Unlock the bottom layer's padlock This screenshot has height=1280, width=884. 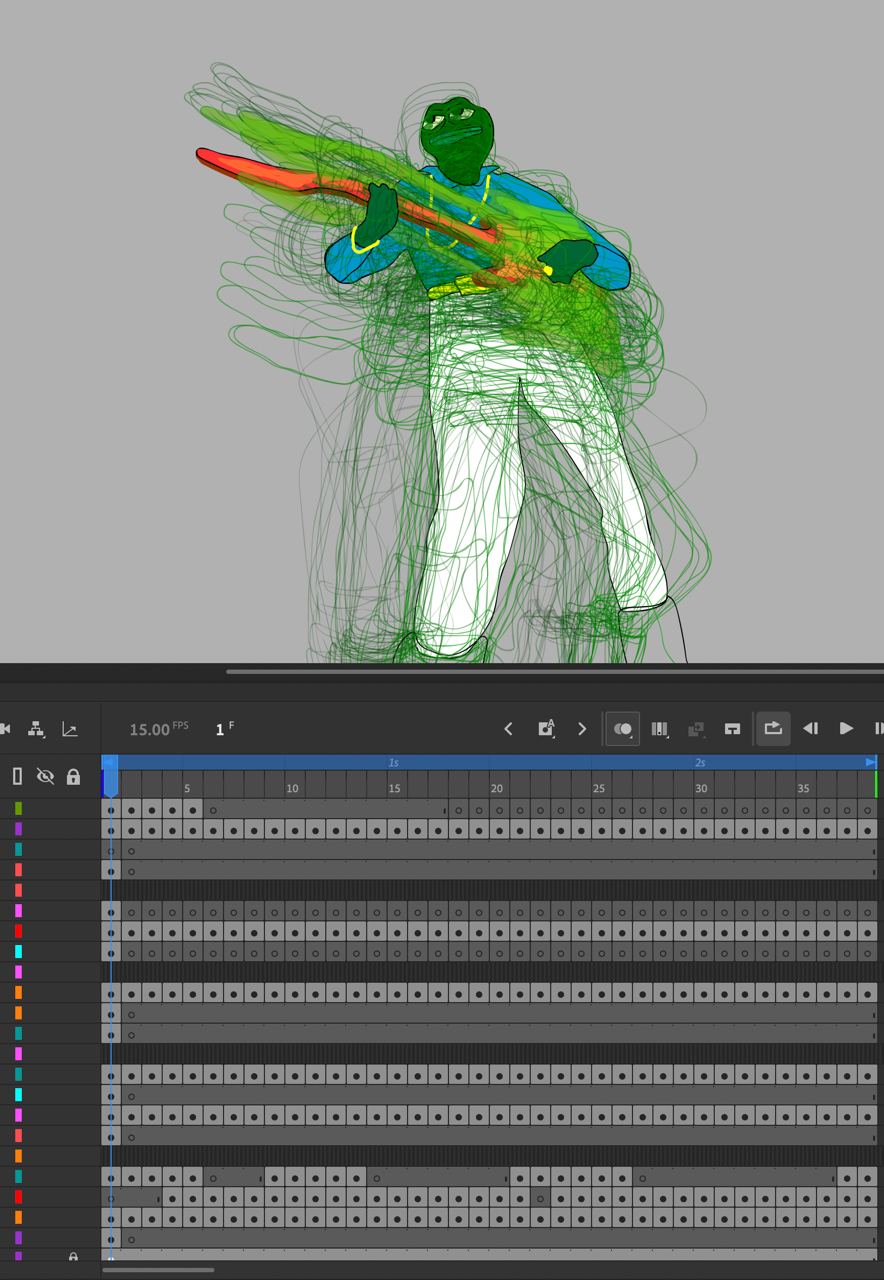click(x=73, y=1257)
